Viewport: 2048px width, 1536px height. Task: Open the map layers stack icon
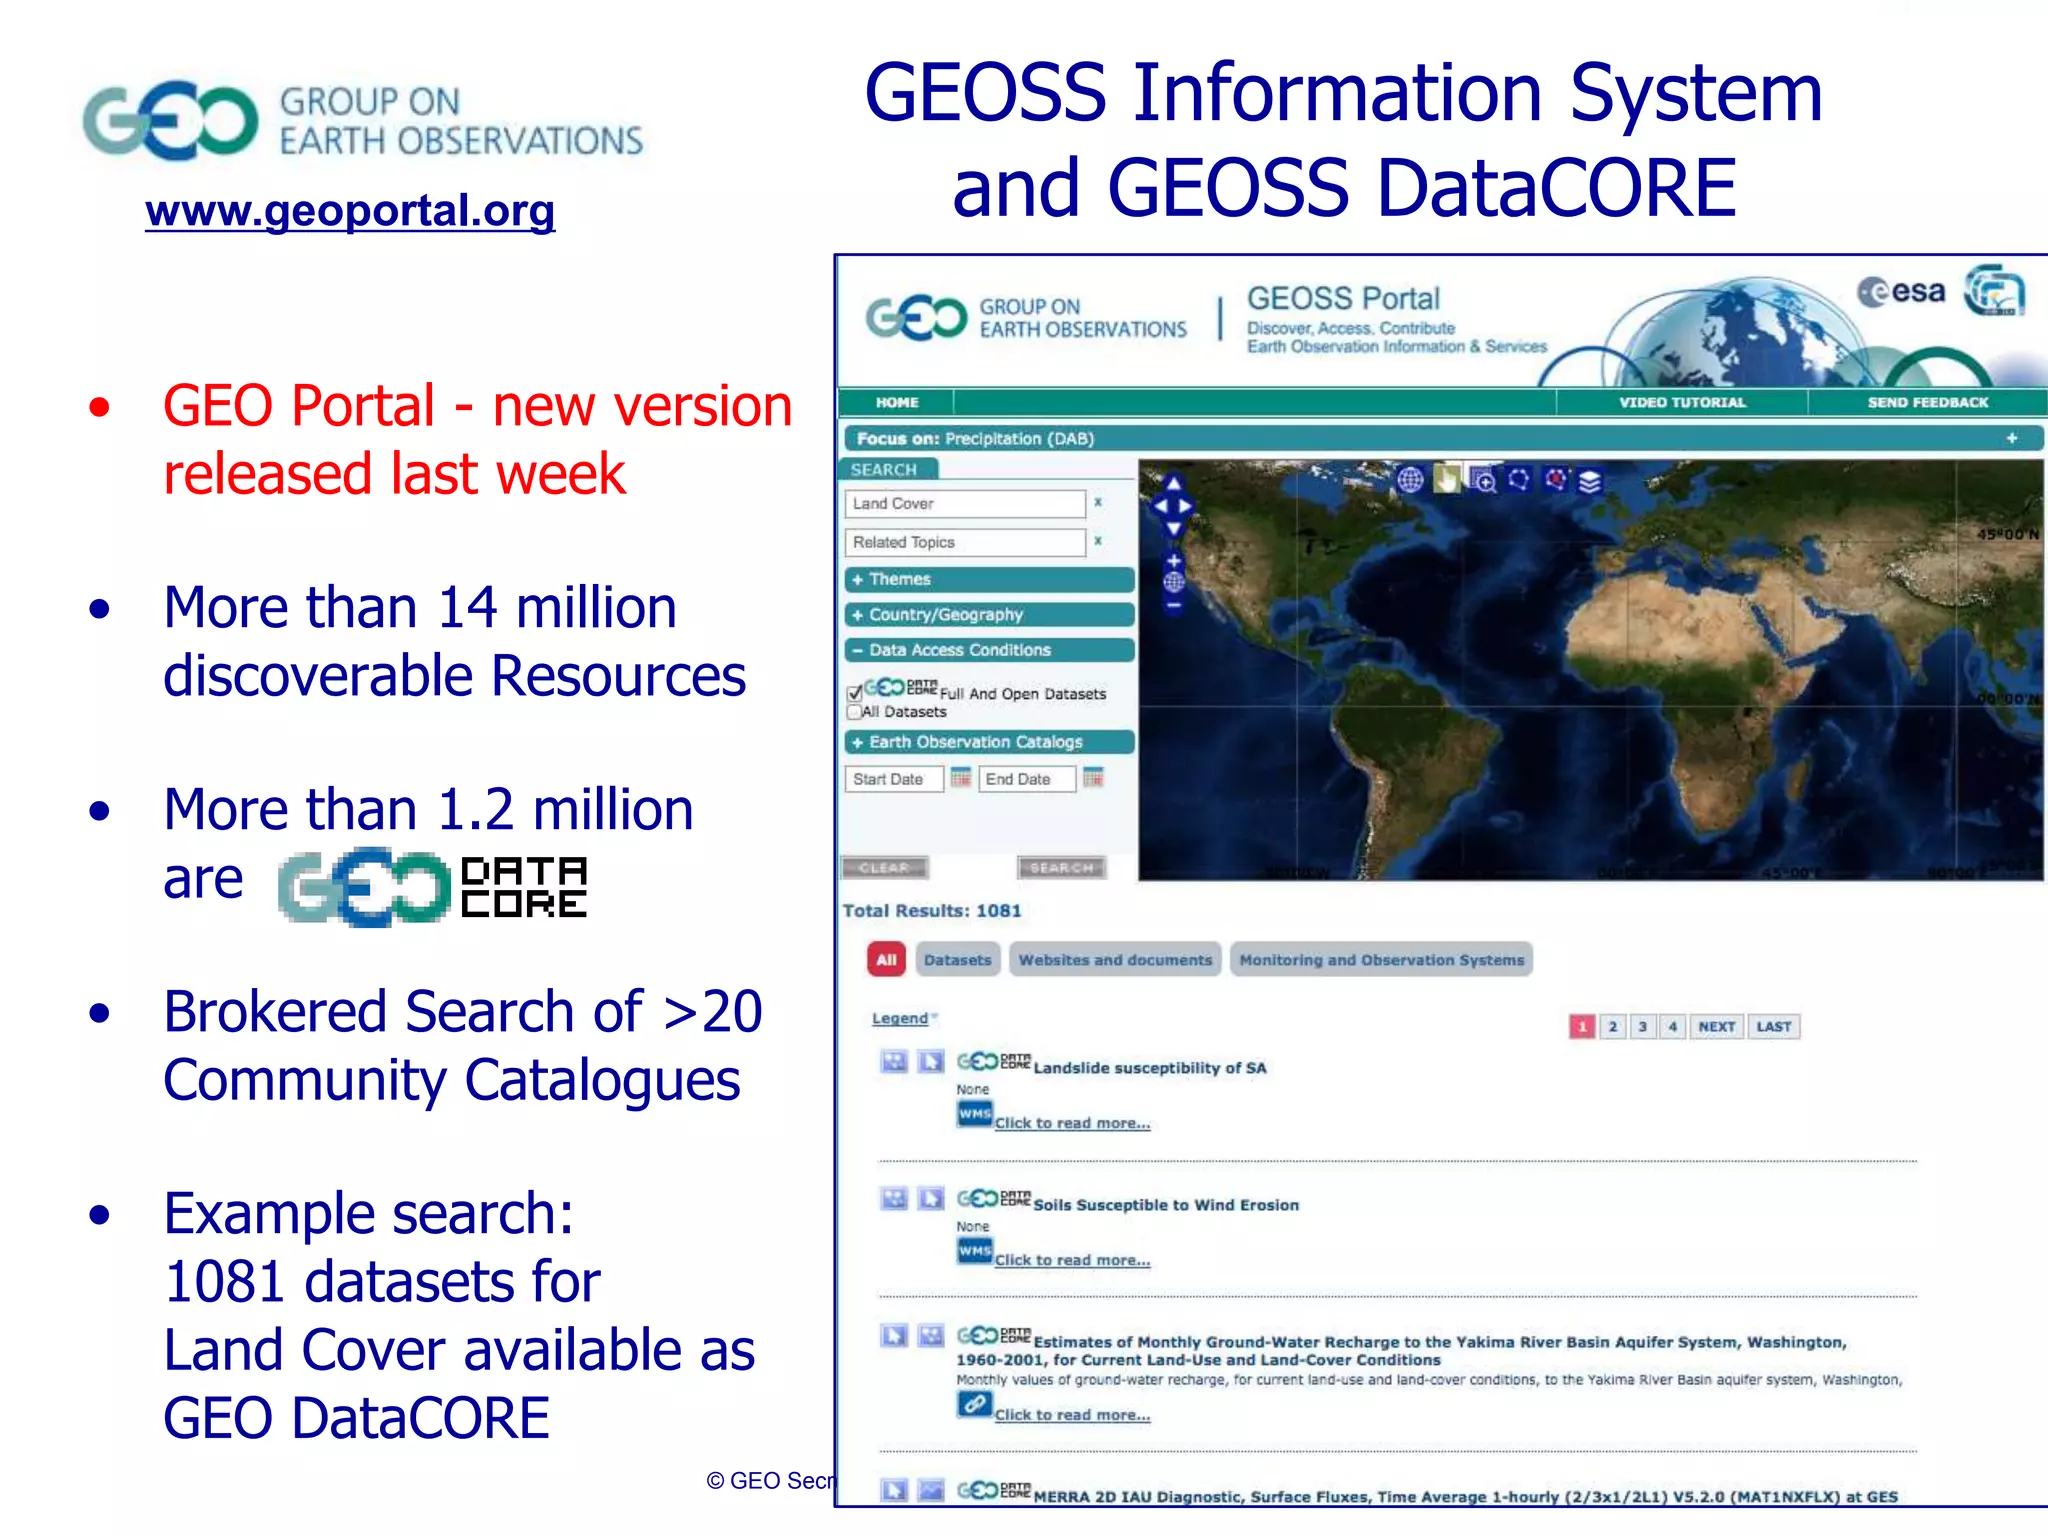pos(1590,482)
